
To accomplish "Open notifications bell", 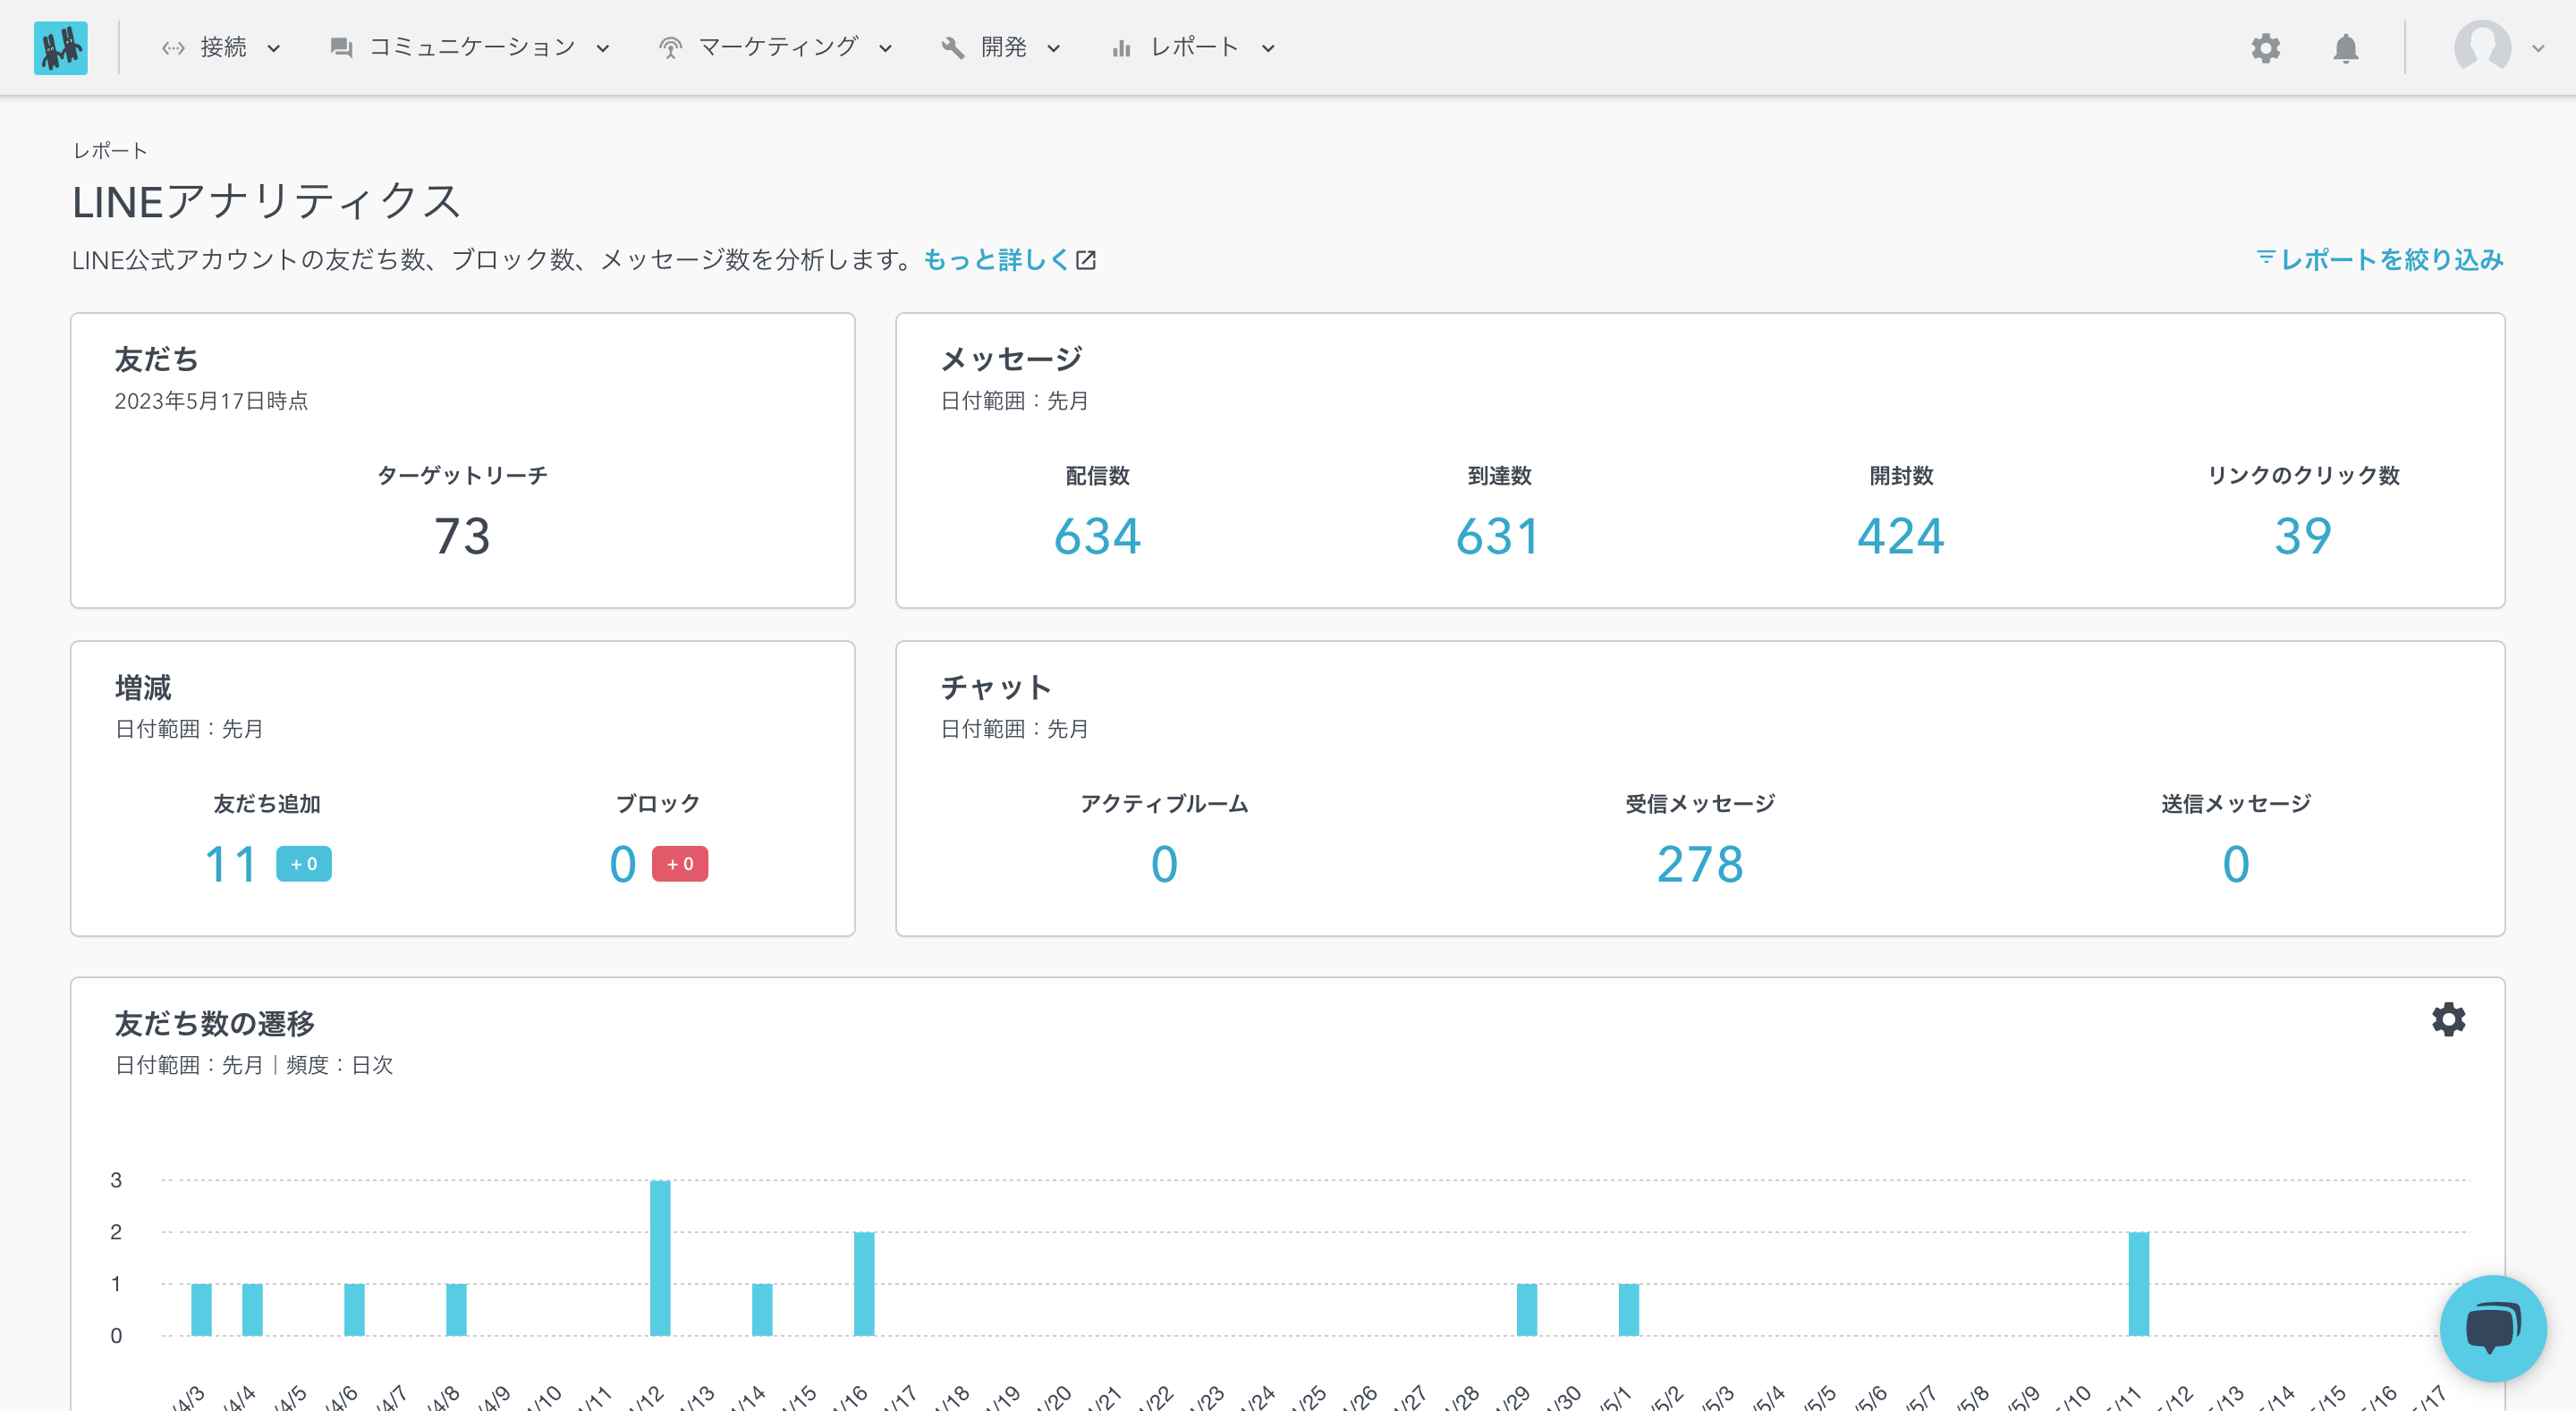I will (x=2345, y=48).
